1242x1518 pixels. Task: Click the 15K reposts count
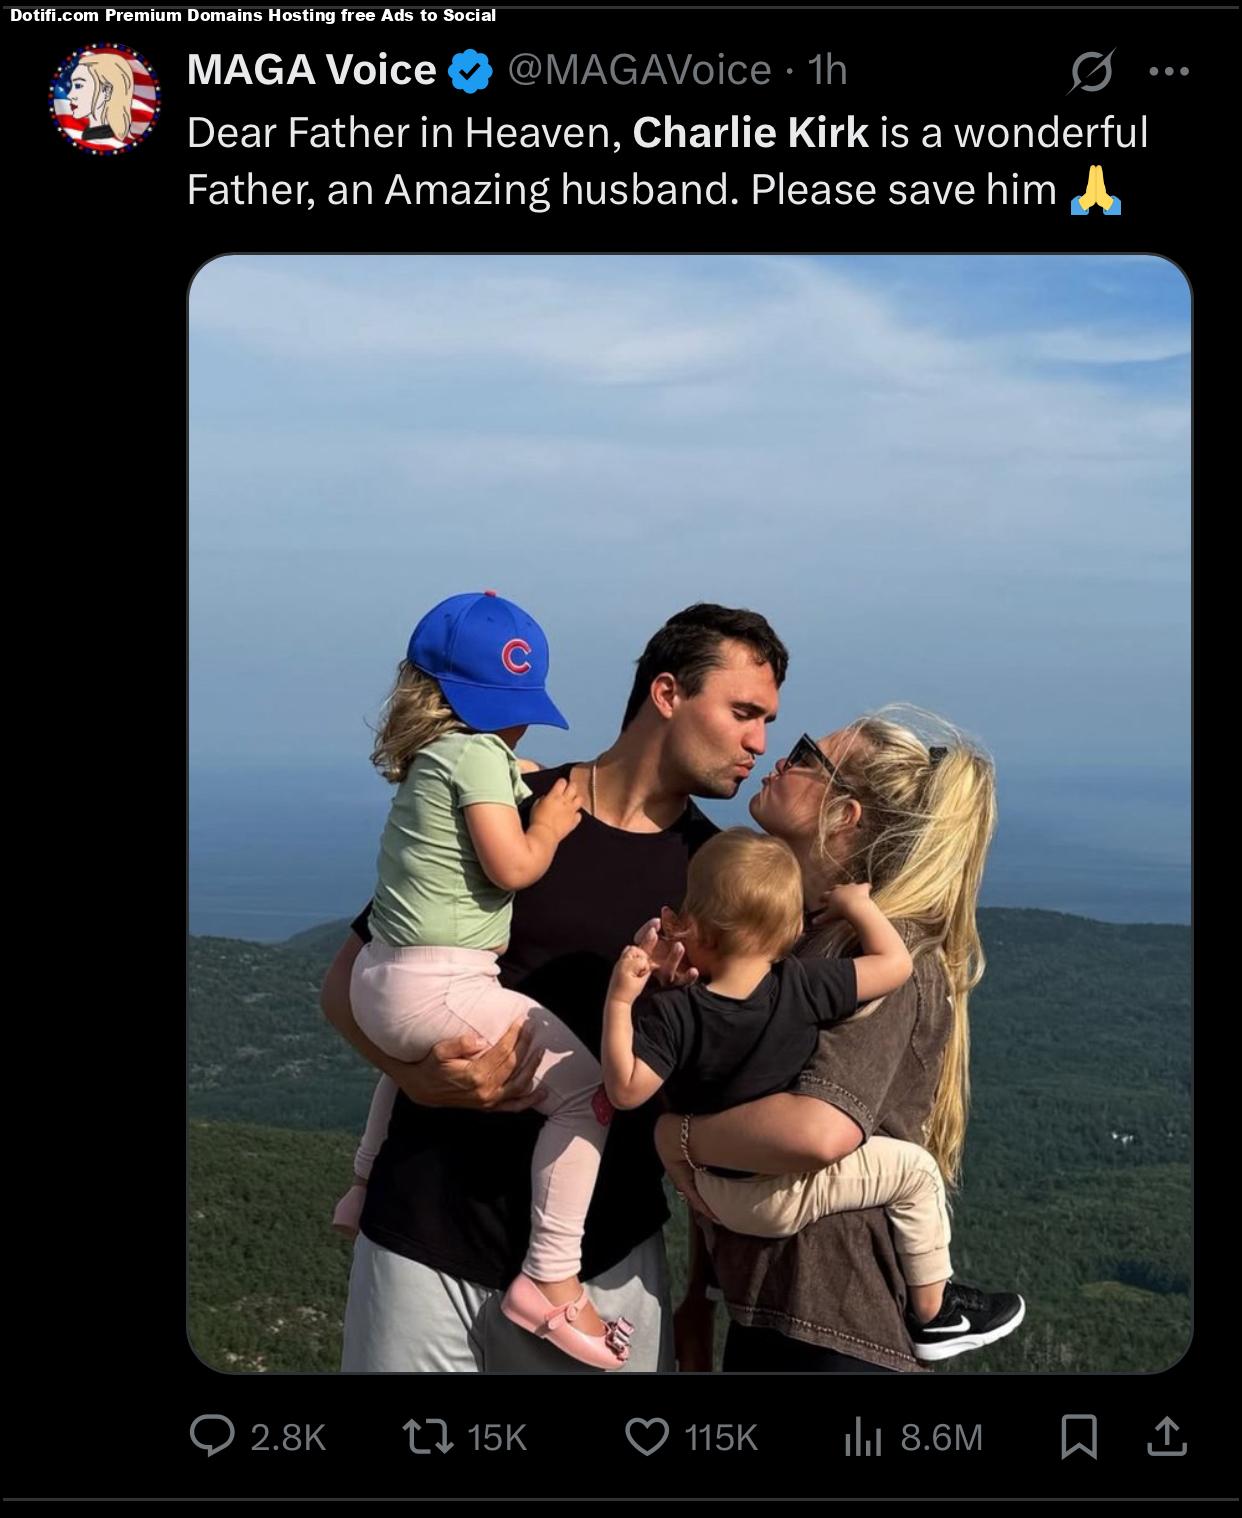point(497,1437)
